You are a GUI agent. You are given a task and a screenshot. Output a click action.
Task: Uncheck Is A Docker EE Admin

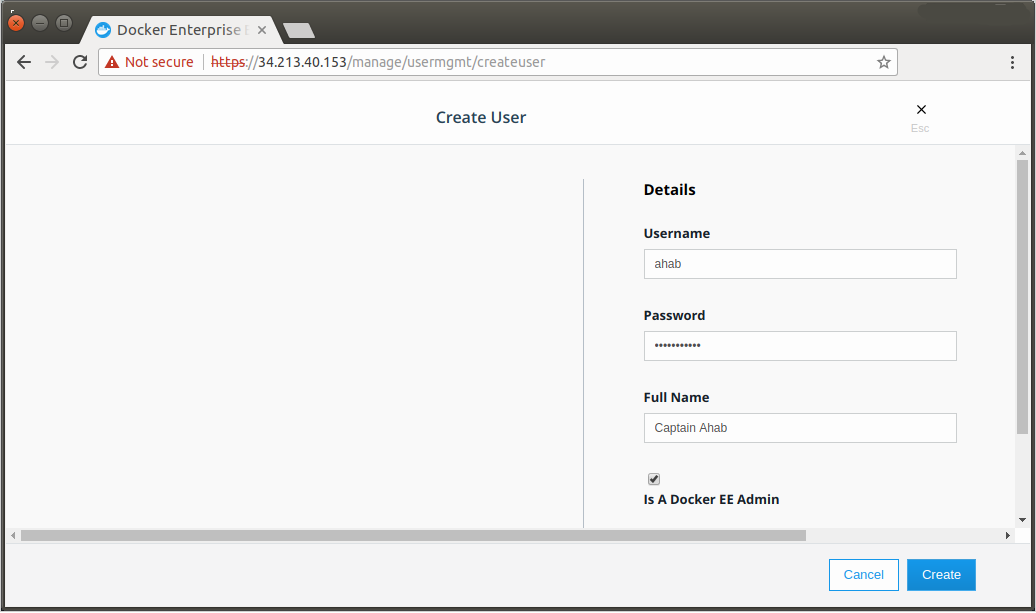pyautogui.click(x=654, y=479)
